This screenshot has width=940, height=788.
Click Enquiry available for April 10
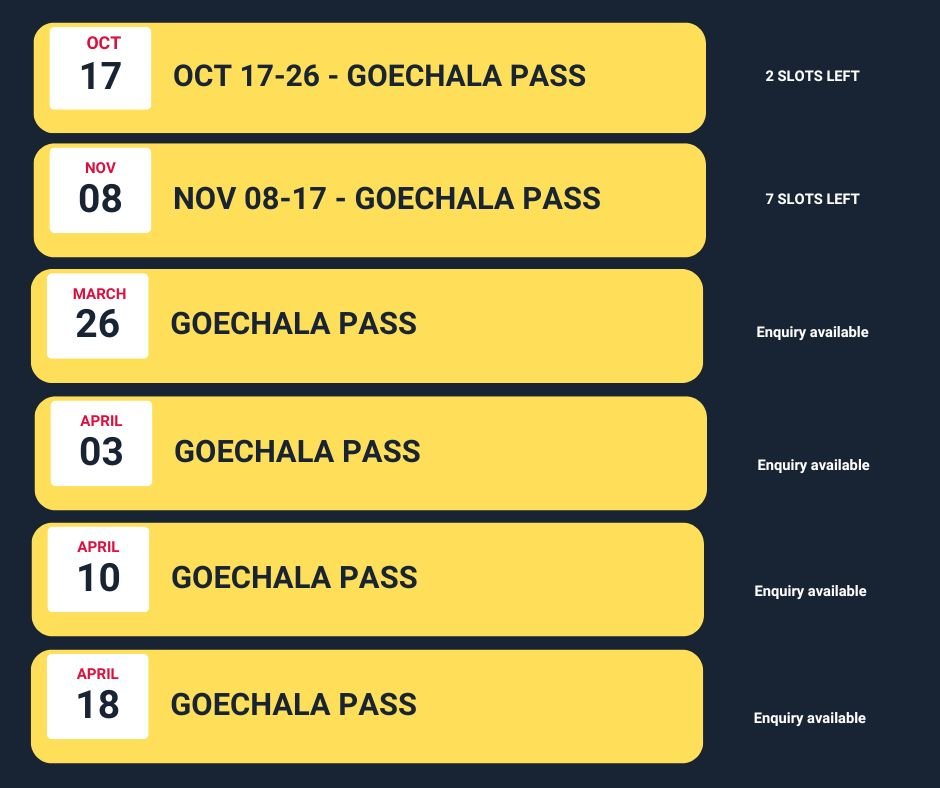pos(811,591)
